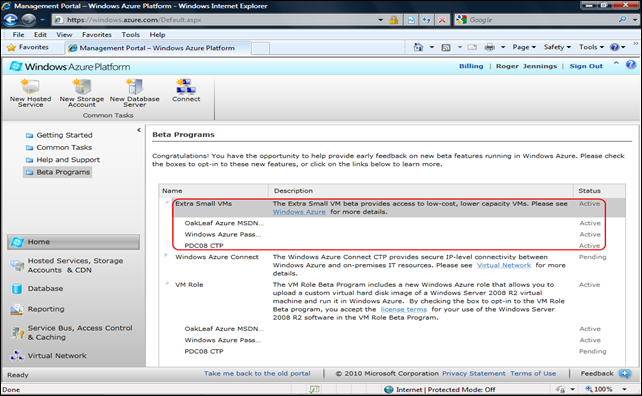The image size is (642, 396).
Task: Open the Reporting section
Action: (46, 309)
